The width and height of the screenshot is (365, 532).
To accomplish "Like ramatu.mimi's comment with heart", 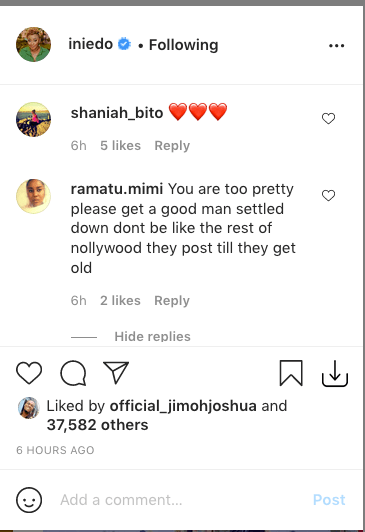I will tap(328, 195).
